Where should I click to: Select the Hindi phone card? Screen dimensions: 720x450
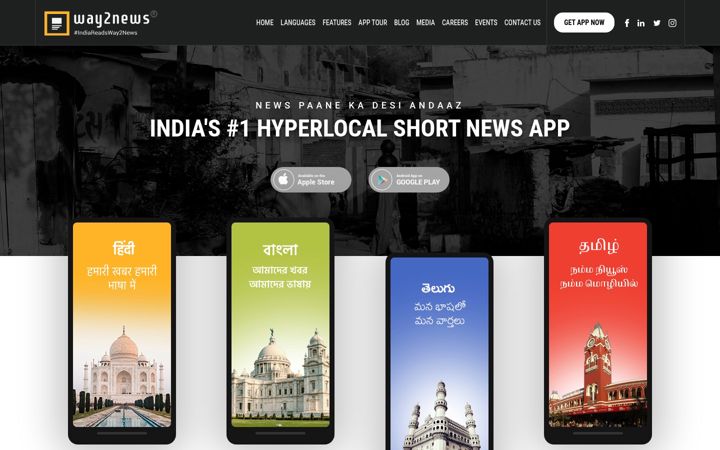[122, 331]
